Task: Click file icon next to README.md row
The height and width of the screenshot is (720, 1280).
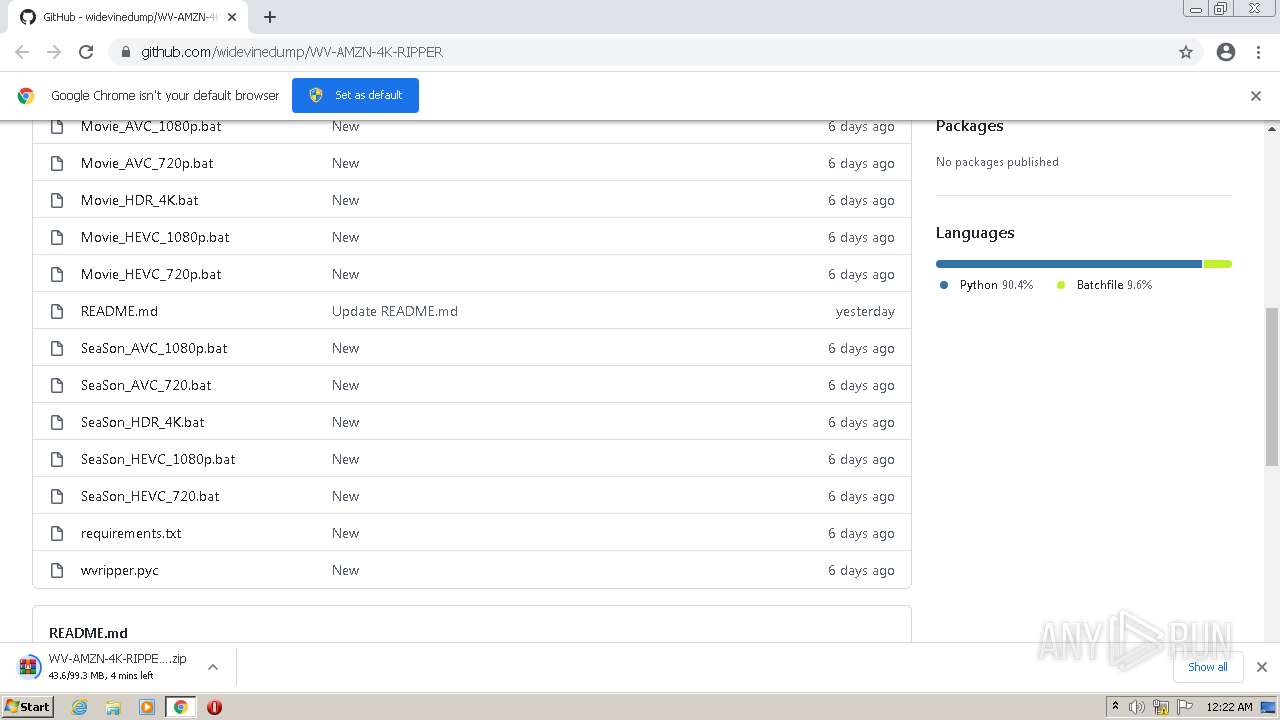Action: coord(57,311)
